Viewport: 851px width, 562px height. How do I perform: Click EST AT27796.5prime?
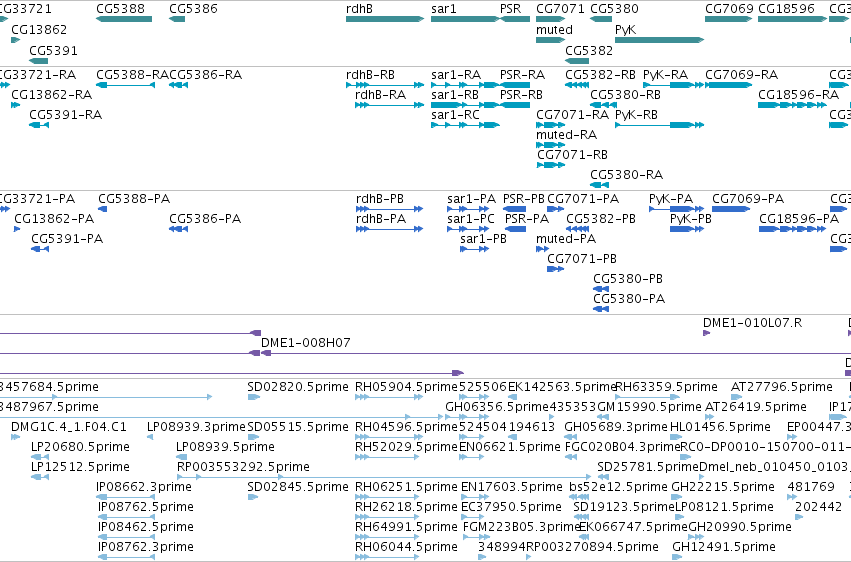point(782,387)
